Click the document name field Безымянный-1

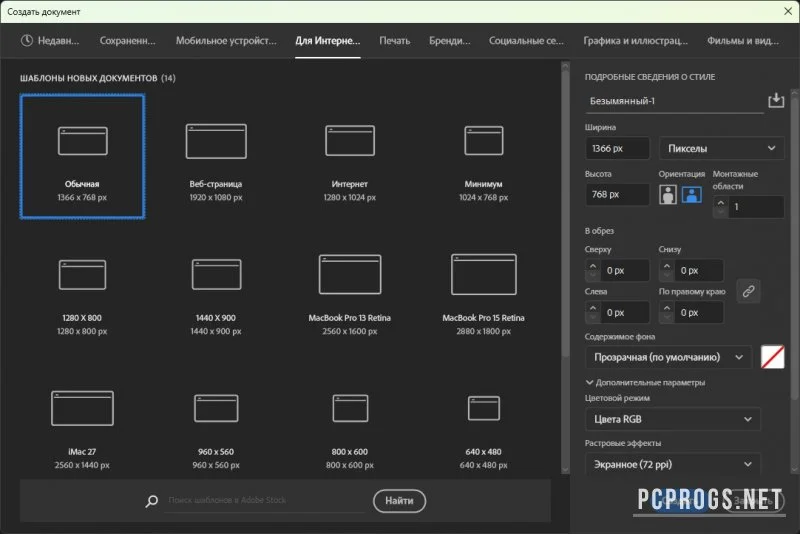click(674, 101)
